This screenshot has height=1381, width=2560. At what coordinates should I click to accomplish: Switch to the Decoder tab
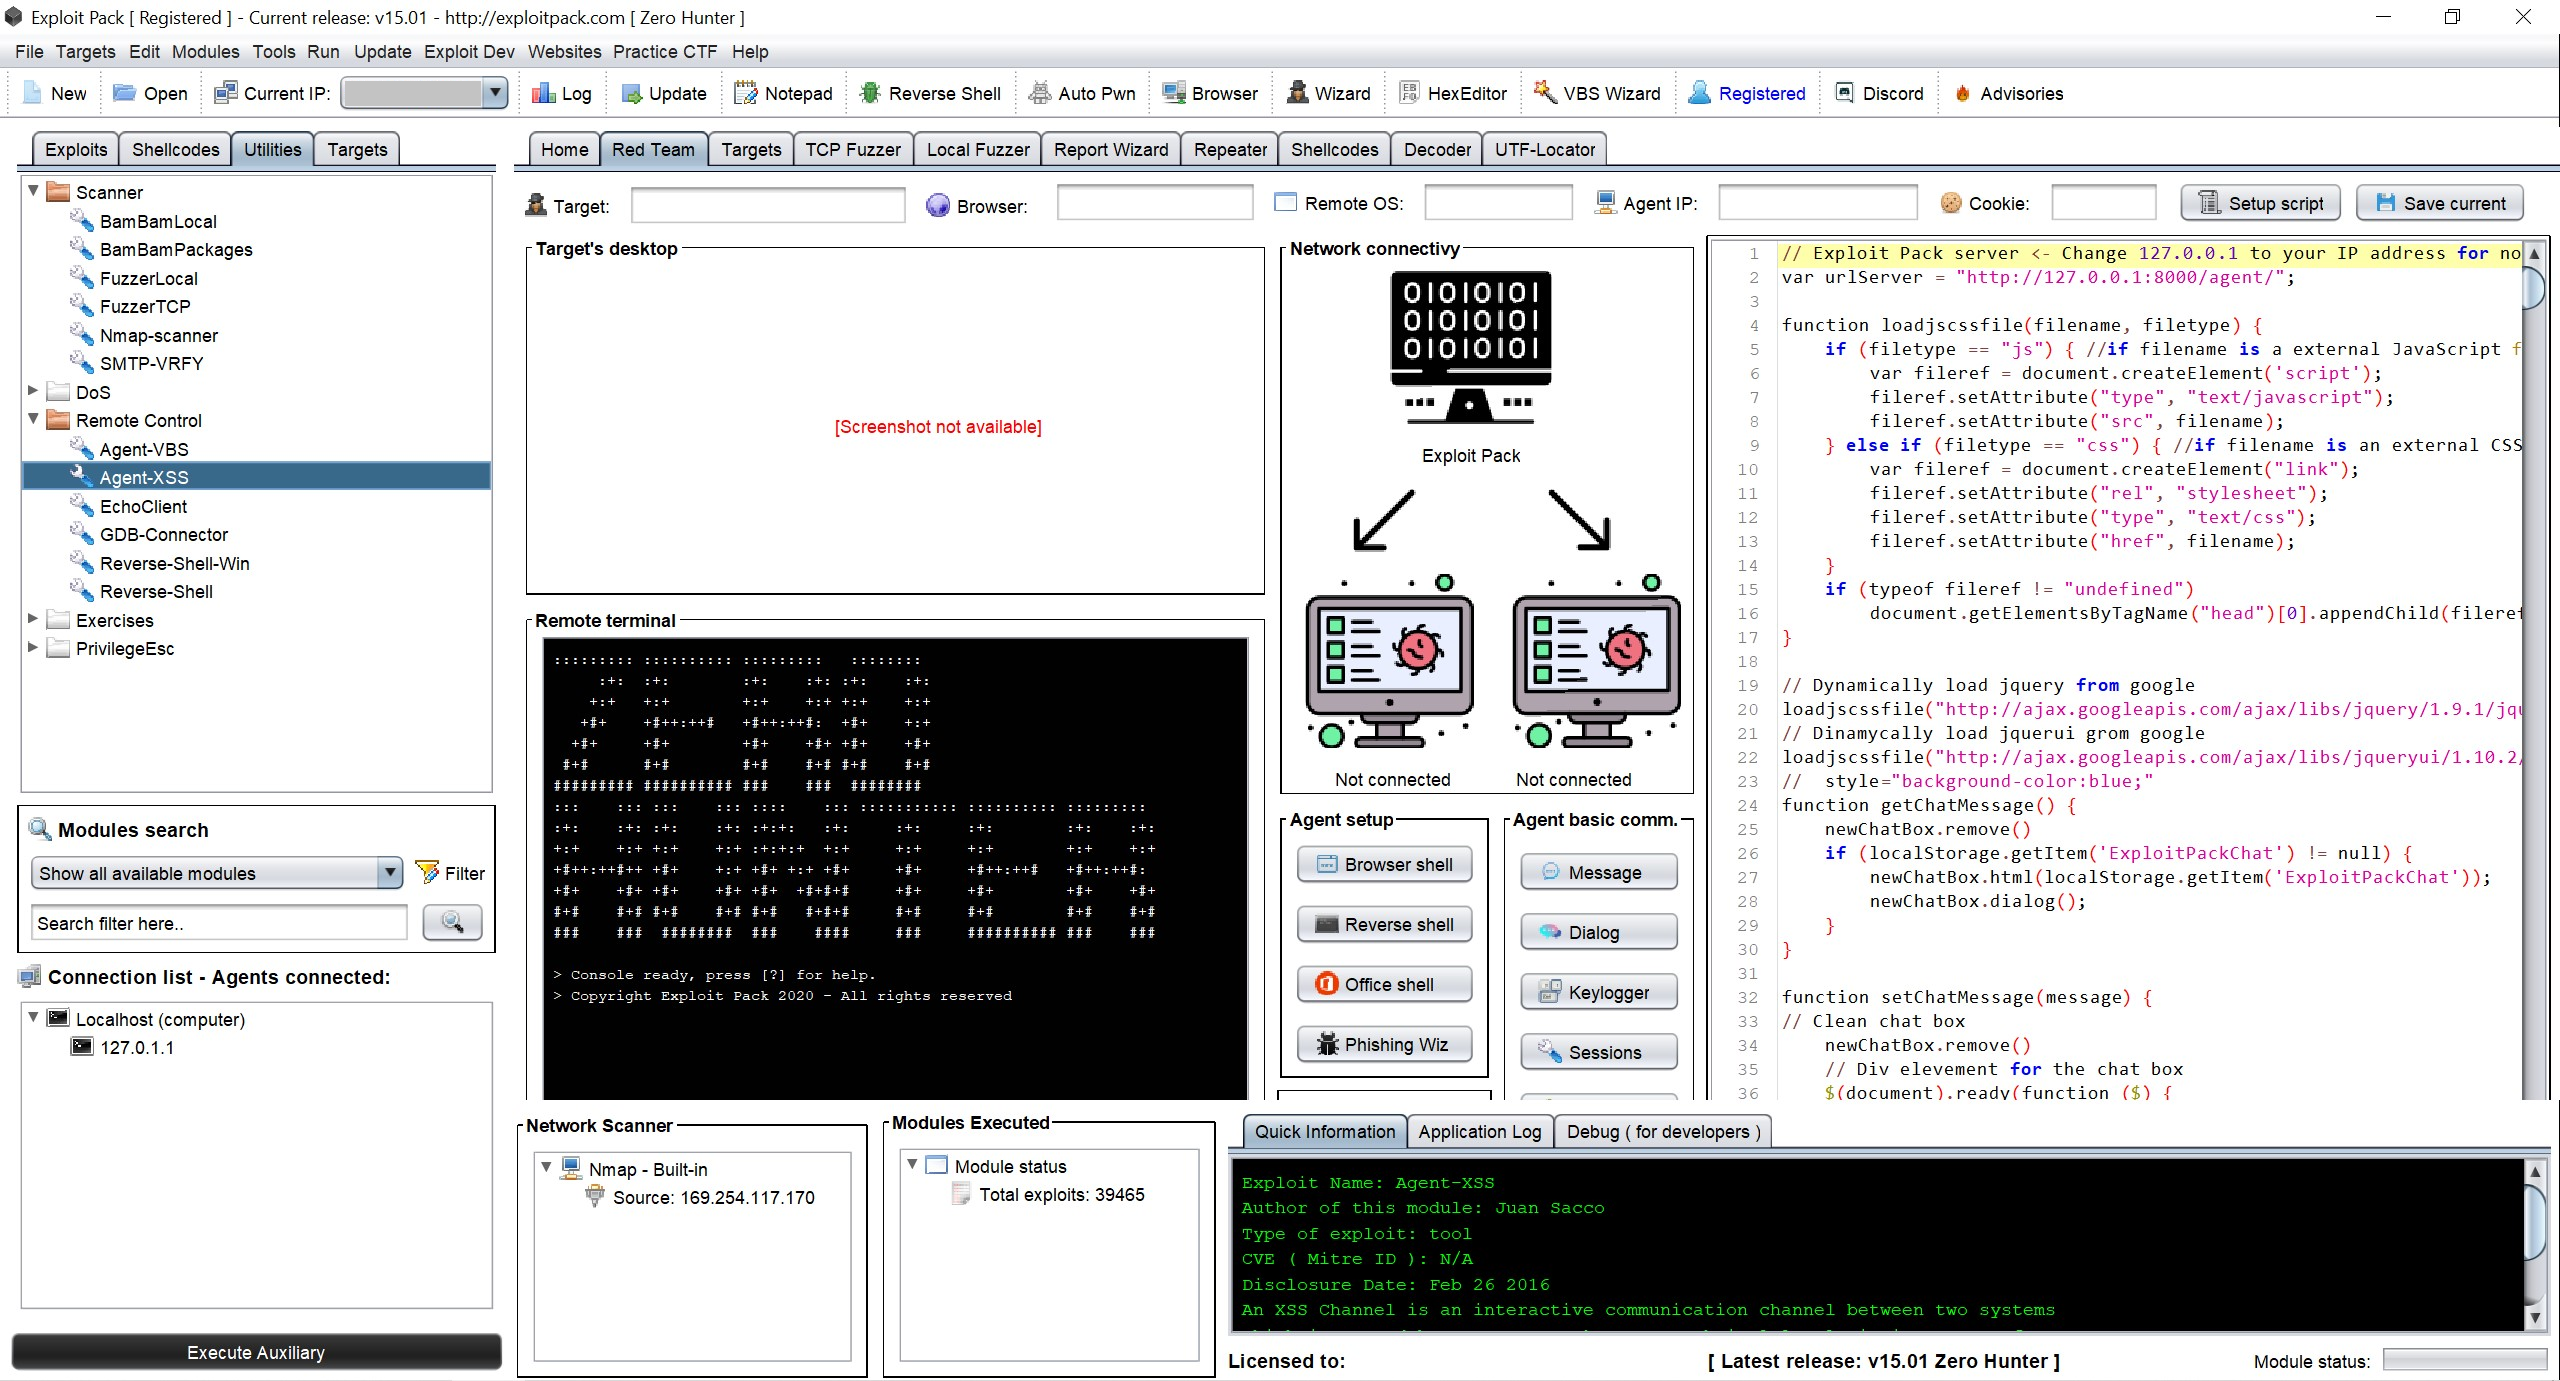coord(1437,149)
